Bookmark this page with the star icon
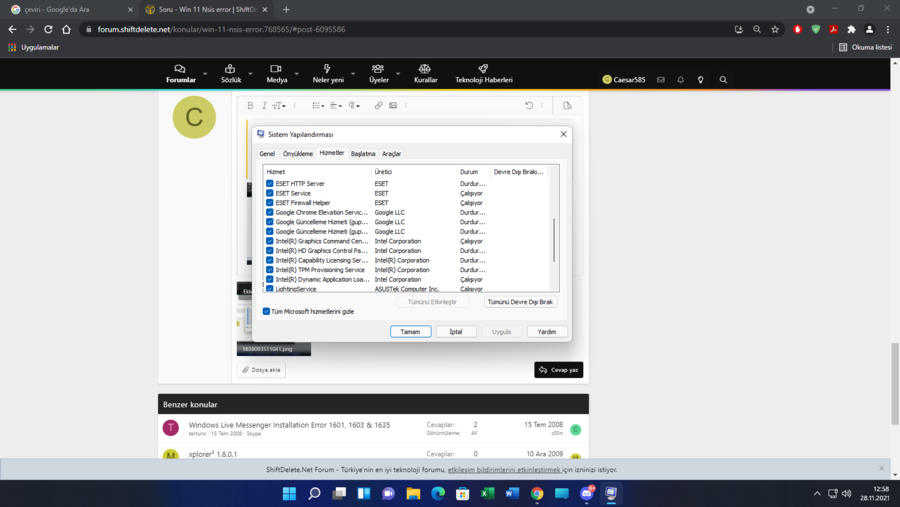 click(775, 29)
